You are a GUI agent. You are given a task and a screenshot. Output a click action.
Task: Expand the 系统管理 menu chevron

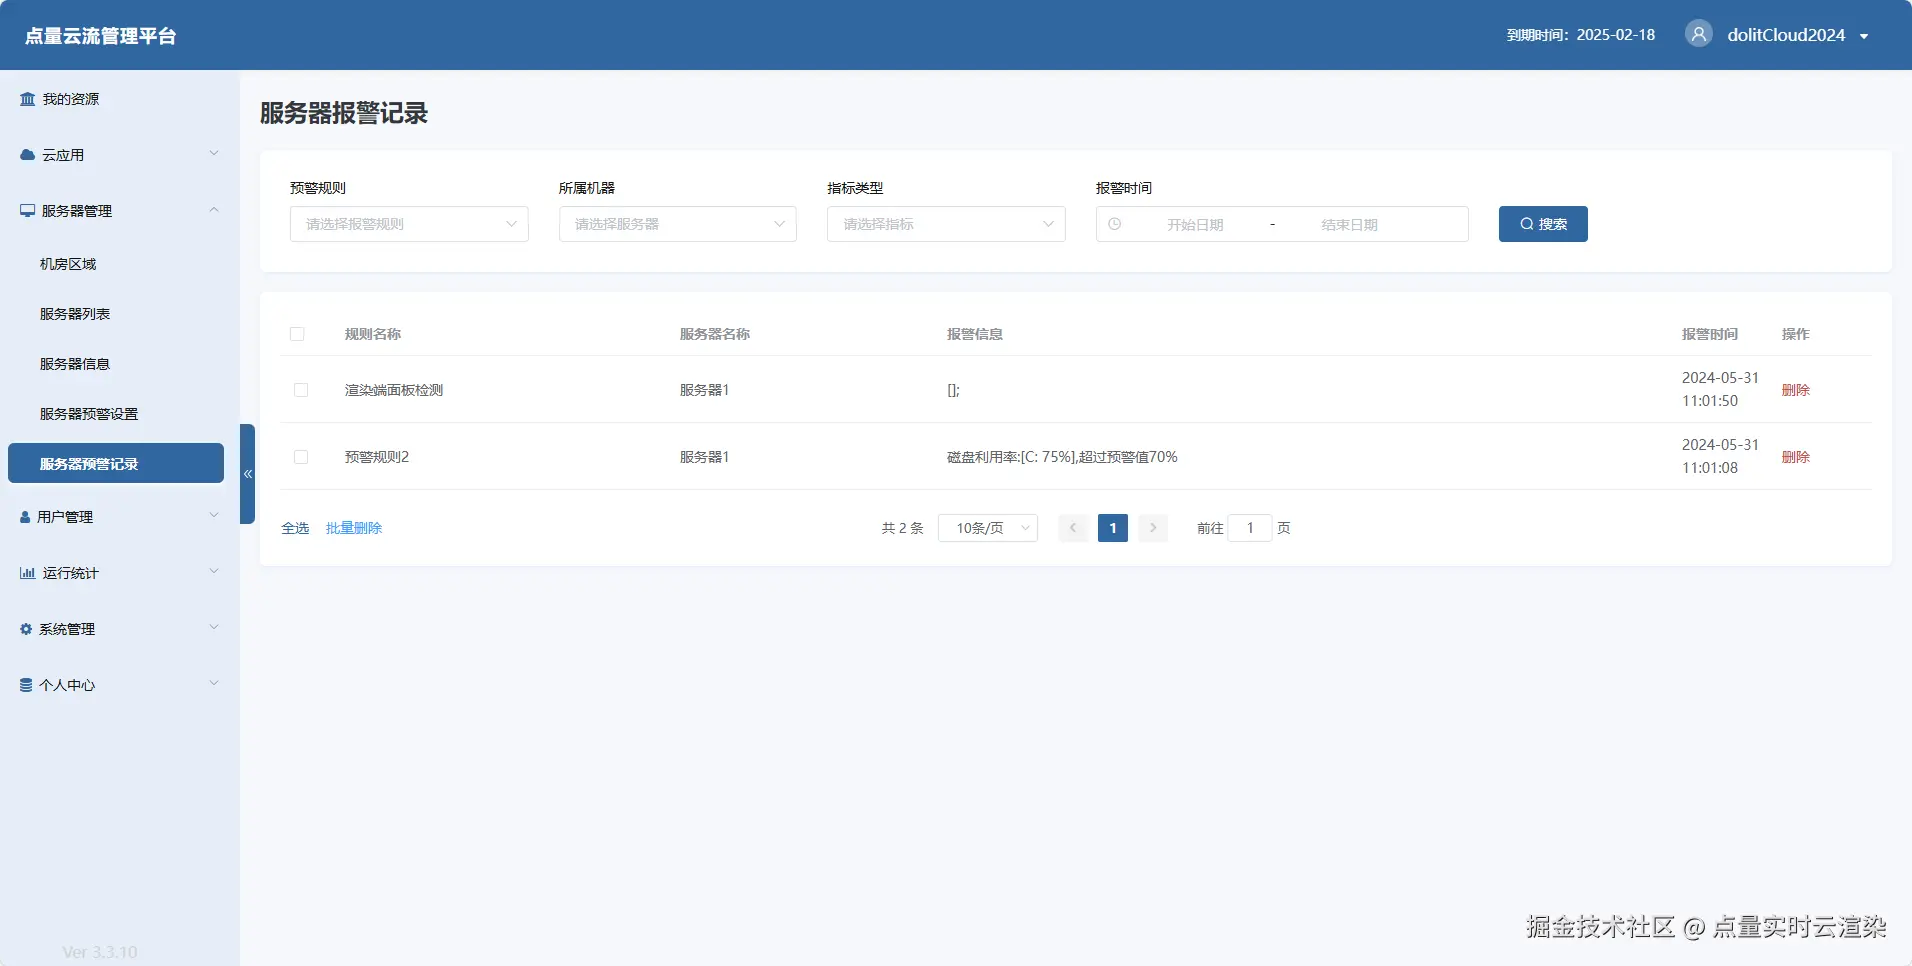[213, 628]
